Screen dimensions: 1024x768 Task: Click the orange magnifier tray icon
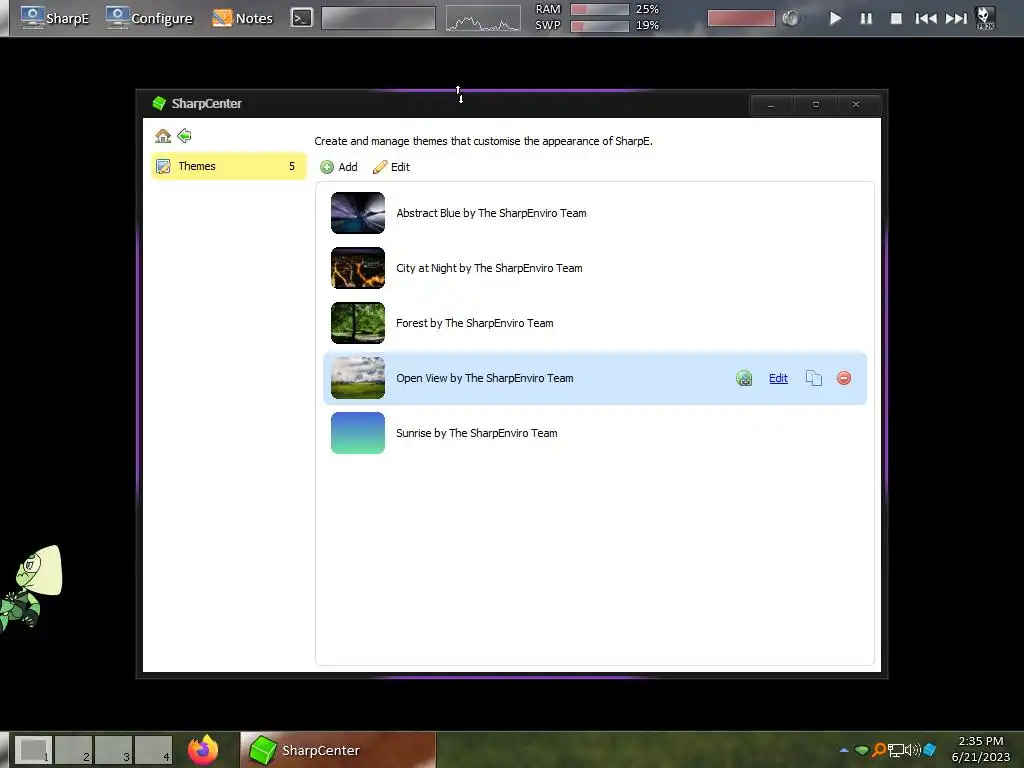[x=879, y=750]
